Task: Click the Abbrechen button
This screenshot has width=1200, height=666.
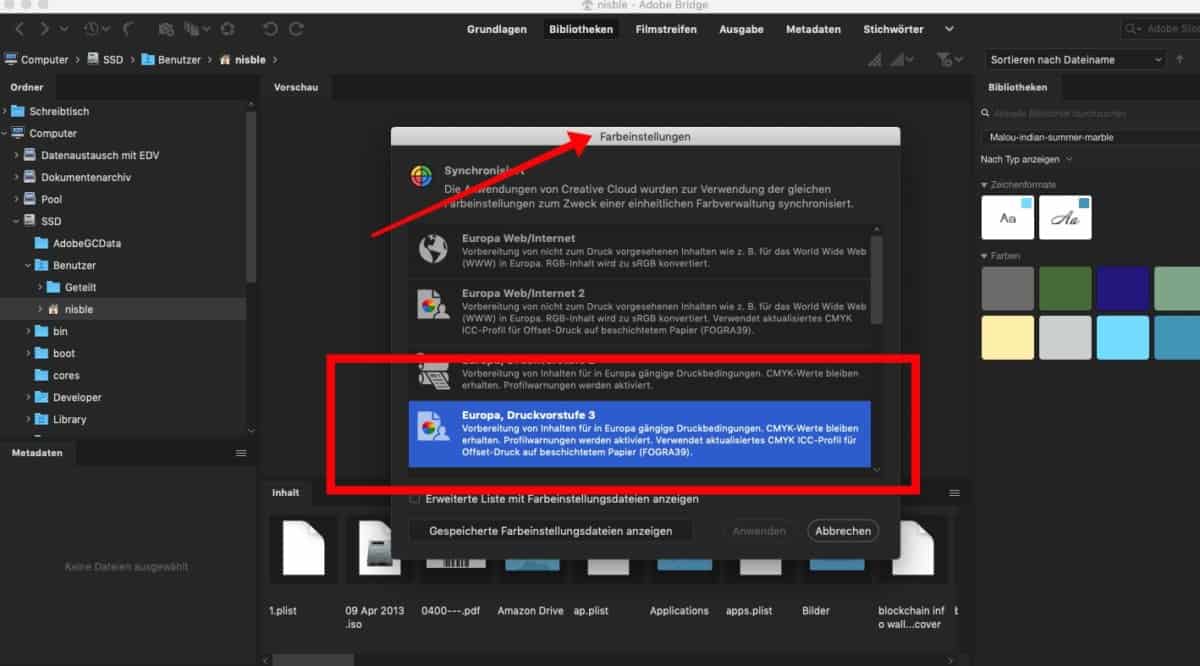Action: point(842,531)
